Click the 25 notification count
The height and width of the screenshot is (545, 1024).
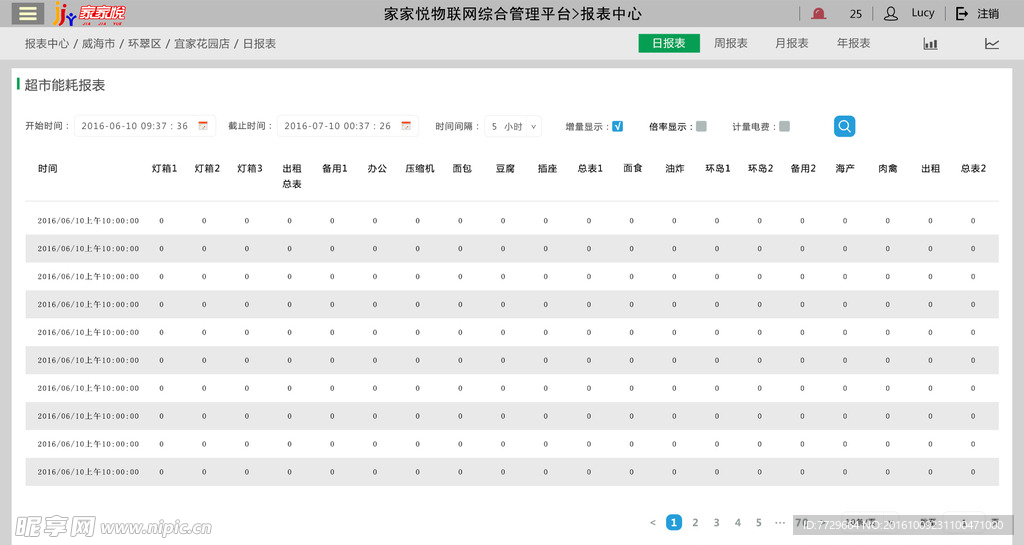[x=856, y=14]
